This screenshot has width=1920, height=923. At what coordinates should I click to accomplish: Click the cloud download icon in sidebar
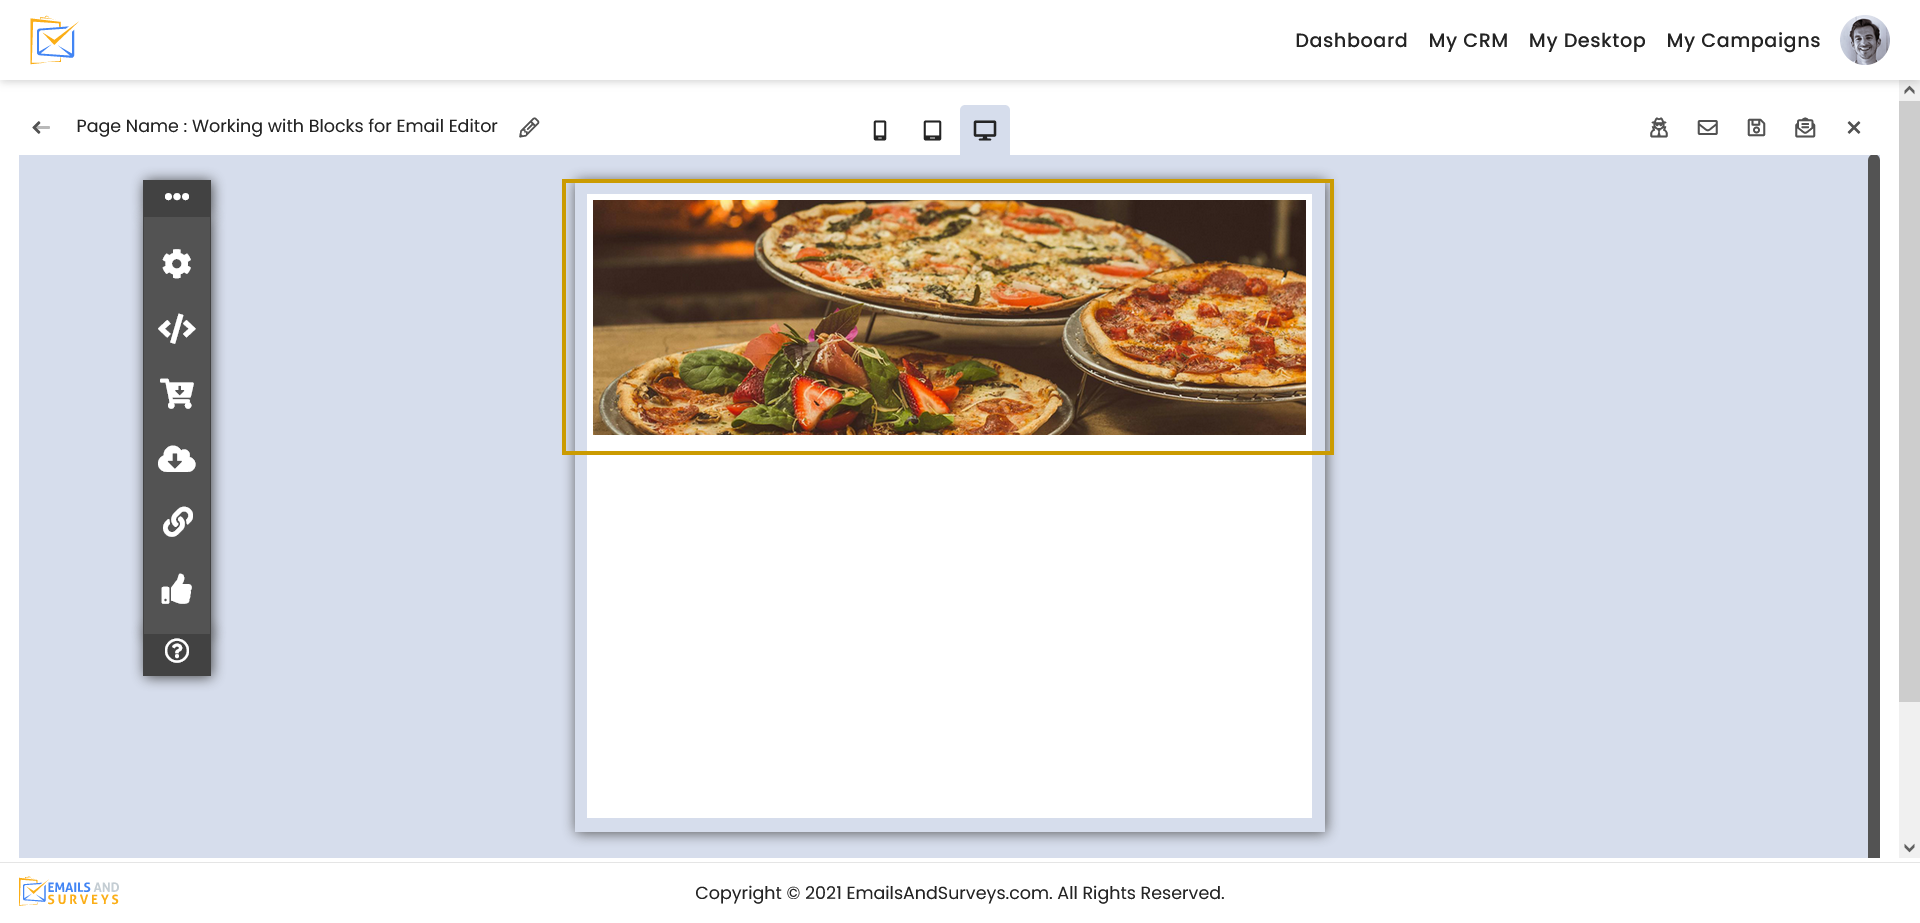point(177,459)
